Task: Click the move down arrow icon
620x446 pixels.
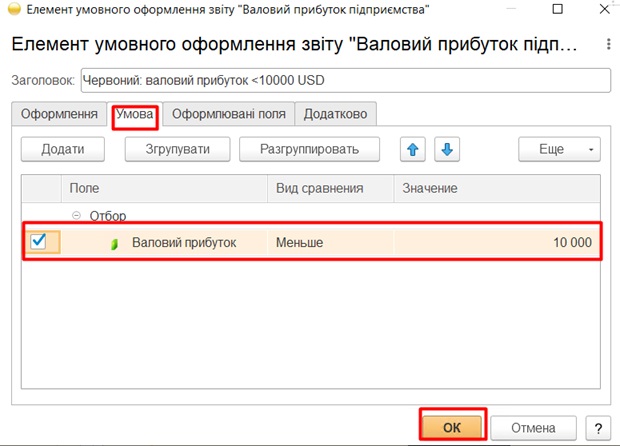Action: click(446, 149)
